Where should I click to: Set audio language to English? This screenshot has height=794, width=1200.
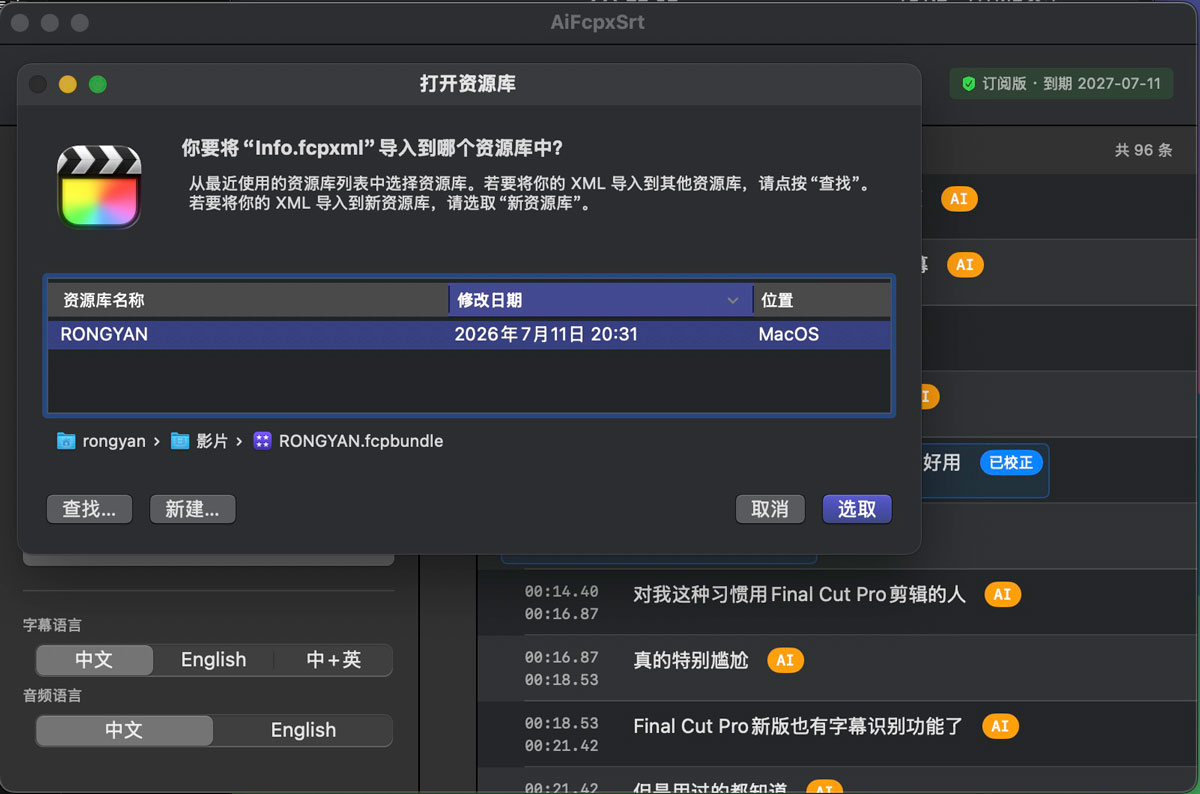tap(303, 730)
